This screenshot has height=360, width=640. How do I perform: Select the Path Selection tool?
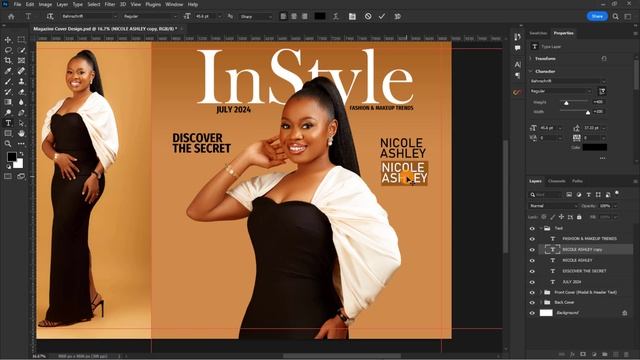coord(21,123)
